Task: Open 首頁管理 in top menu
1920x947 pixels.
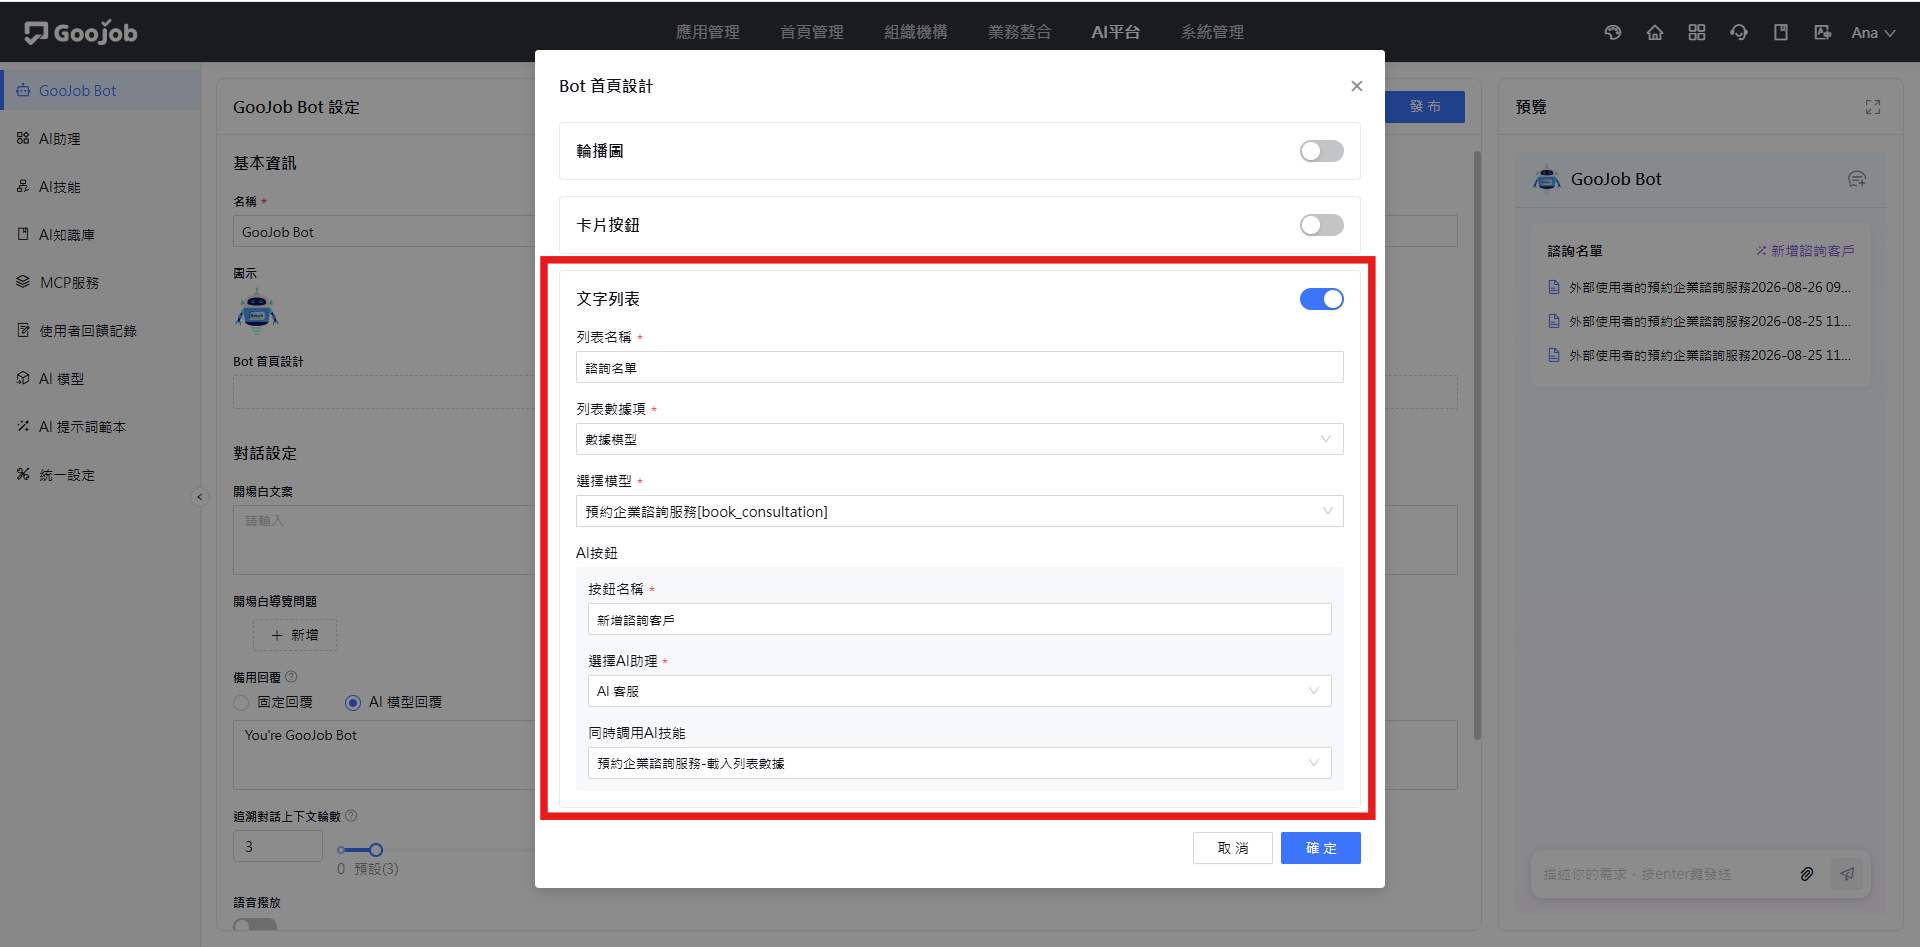Action: tap(812, 32)
